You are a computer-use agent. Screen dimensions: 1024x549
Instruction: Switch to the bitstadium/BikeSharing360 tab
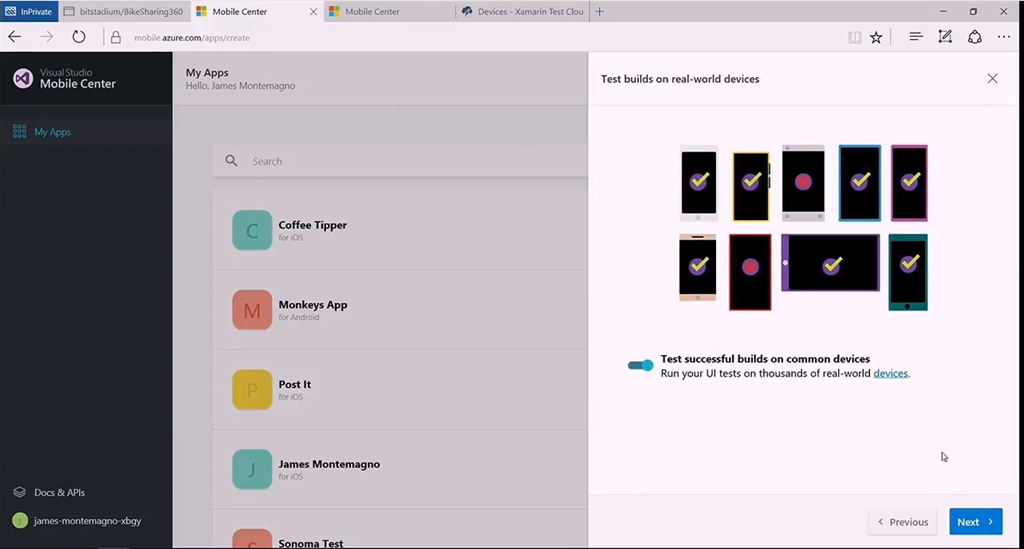point(124,11)
